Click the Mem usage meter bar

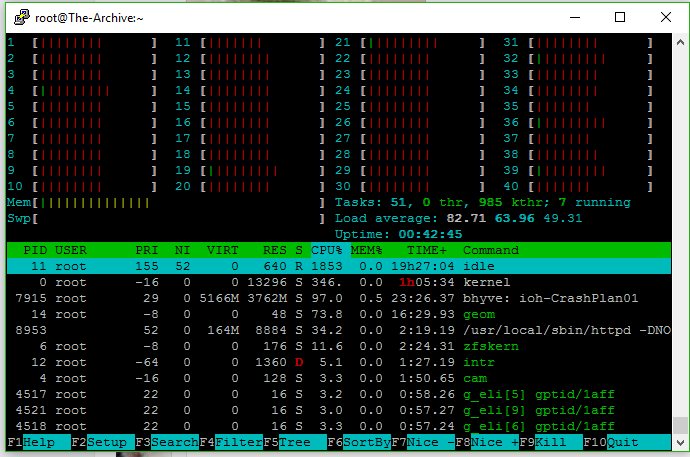(x=165, y=202)
